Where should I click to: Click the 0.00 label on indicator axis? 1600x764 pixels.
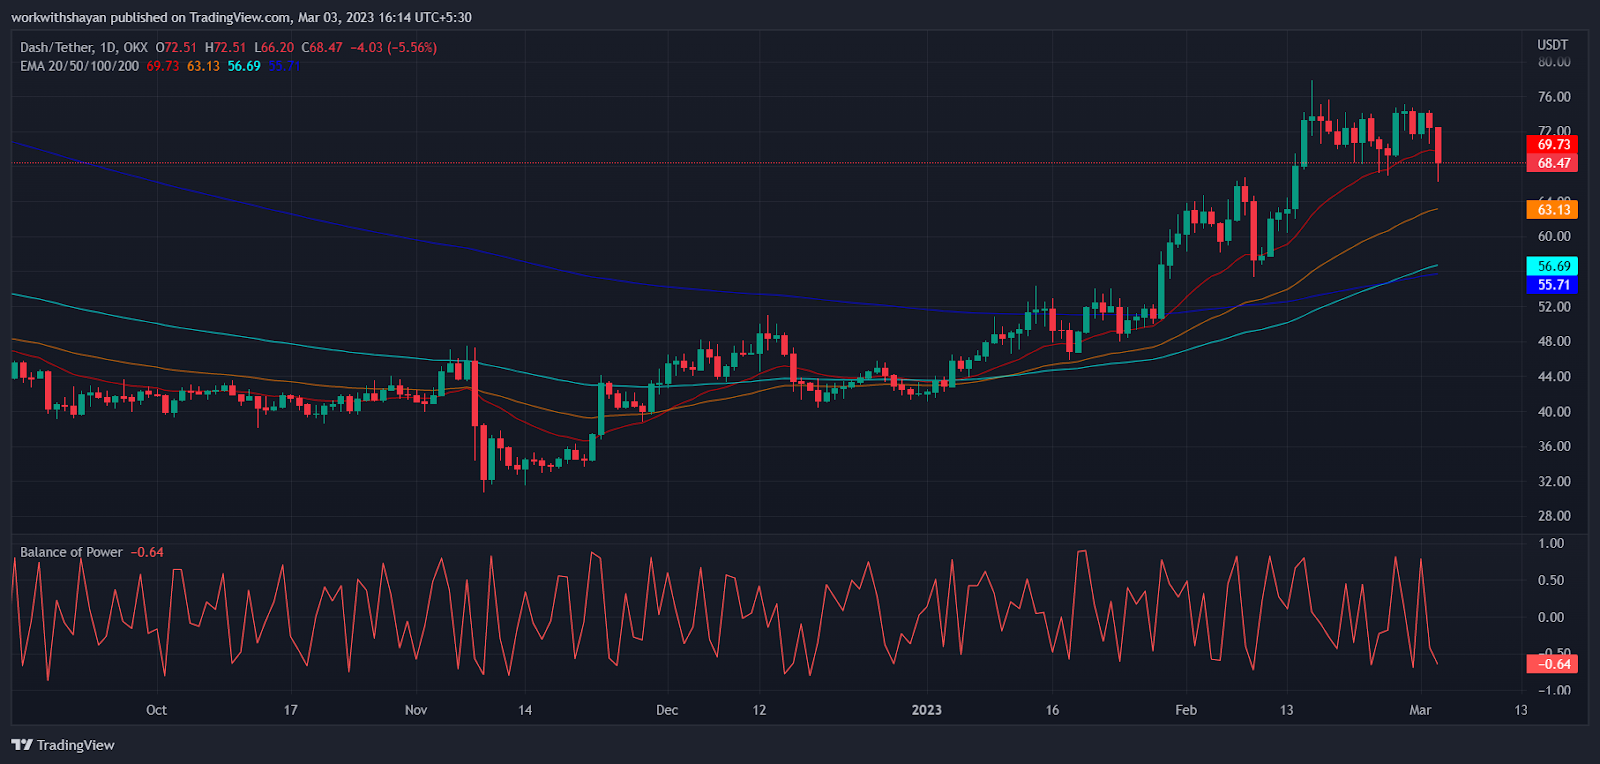pyautogui.click(x=1551, y=618)
